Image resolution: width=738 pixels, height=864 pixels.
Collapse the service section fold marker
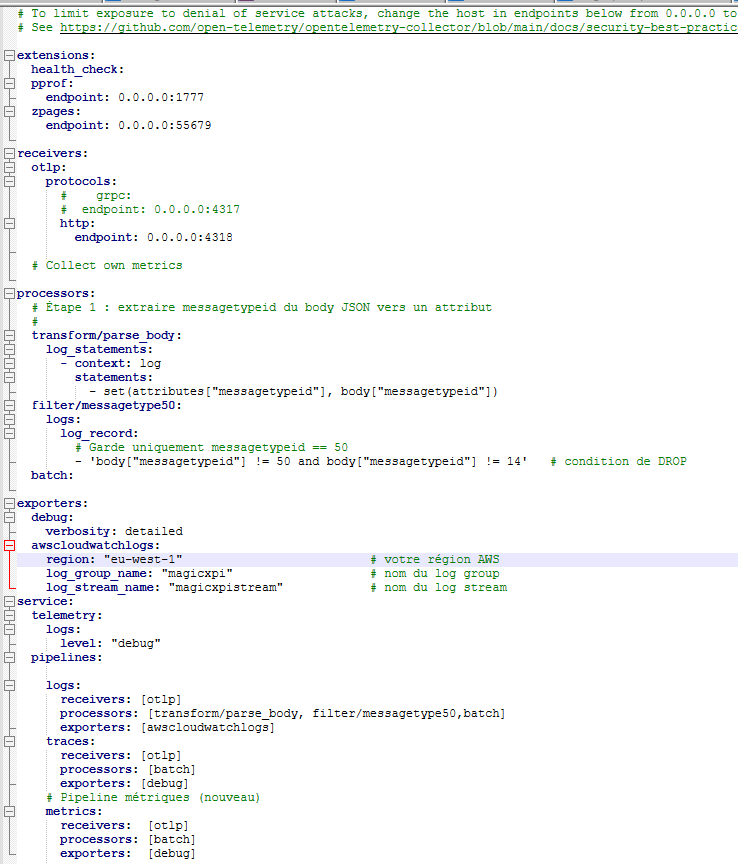[x=9, y=601]
